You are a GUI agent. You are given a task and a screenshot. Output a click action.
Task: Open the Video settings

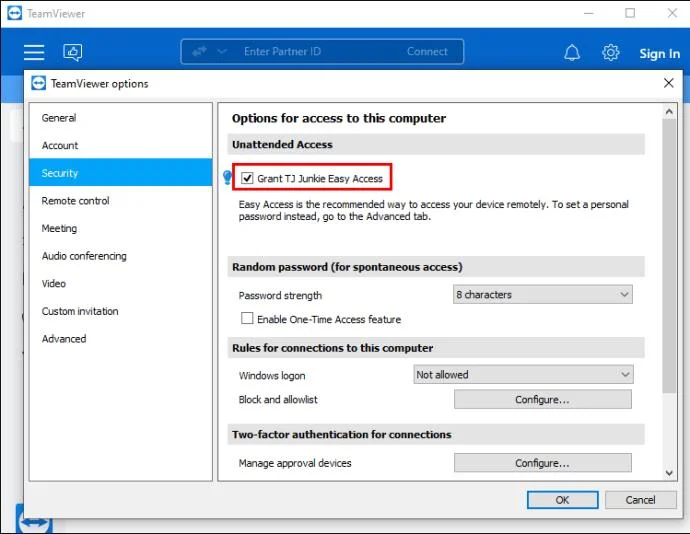[121, 284]
